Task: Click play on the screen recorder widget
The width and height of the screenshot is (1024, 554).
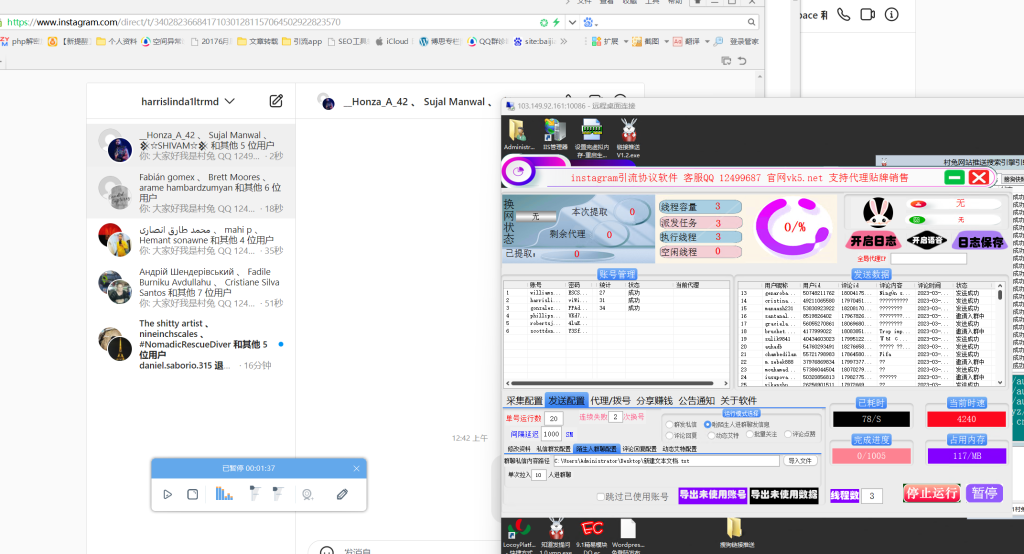Action: click(x=168, y=495)
